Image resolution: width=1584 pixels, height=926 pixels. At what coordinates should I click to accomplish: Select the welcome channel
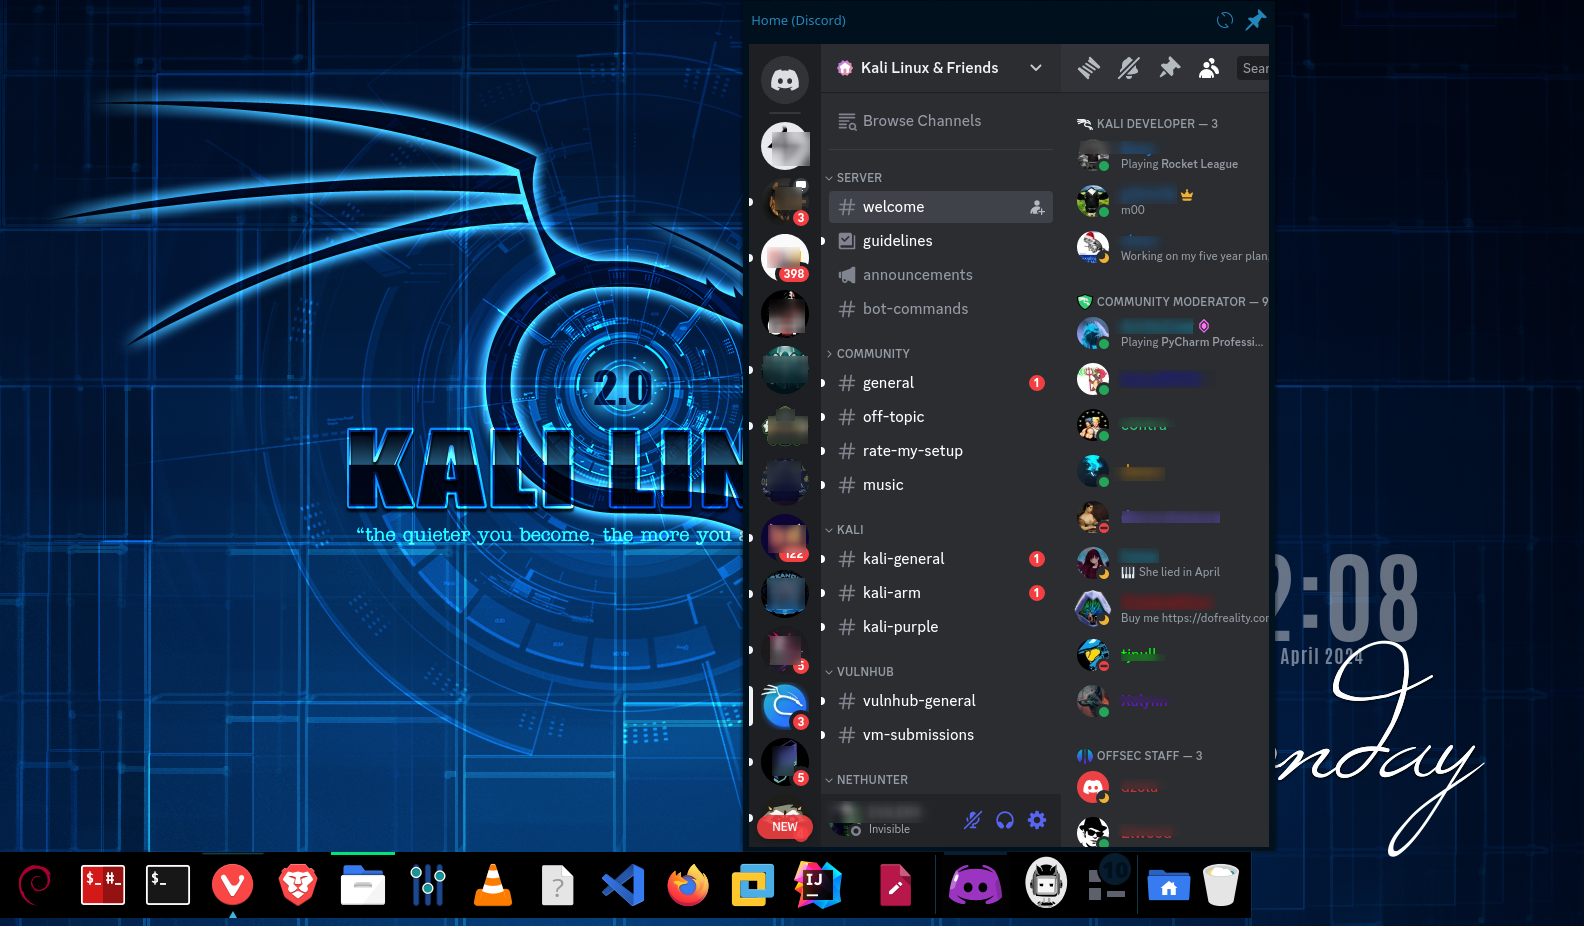click(x=941, y=207)
